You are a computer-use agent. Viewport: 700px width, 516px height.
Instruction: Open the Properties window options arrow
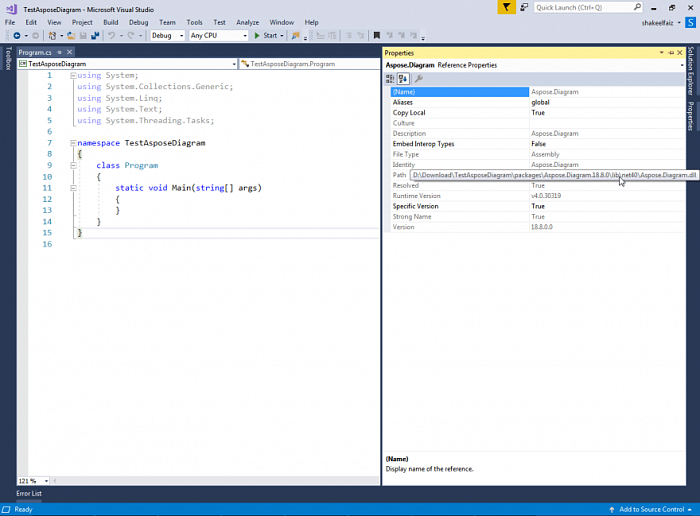coord(661,53)
